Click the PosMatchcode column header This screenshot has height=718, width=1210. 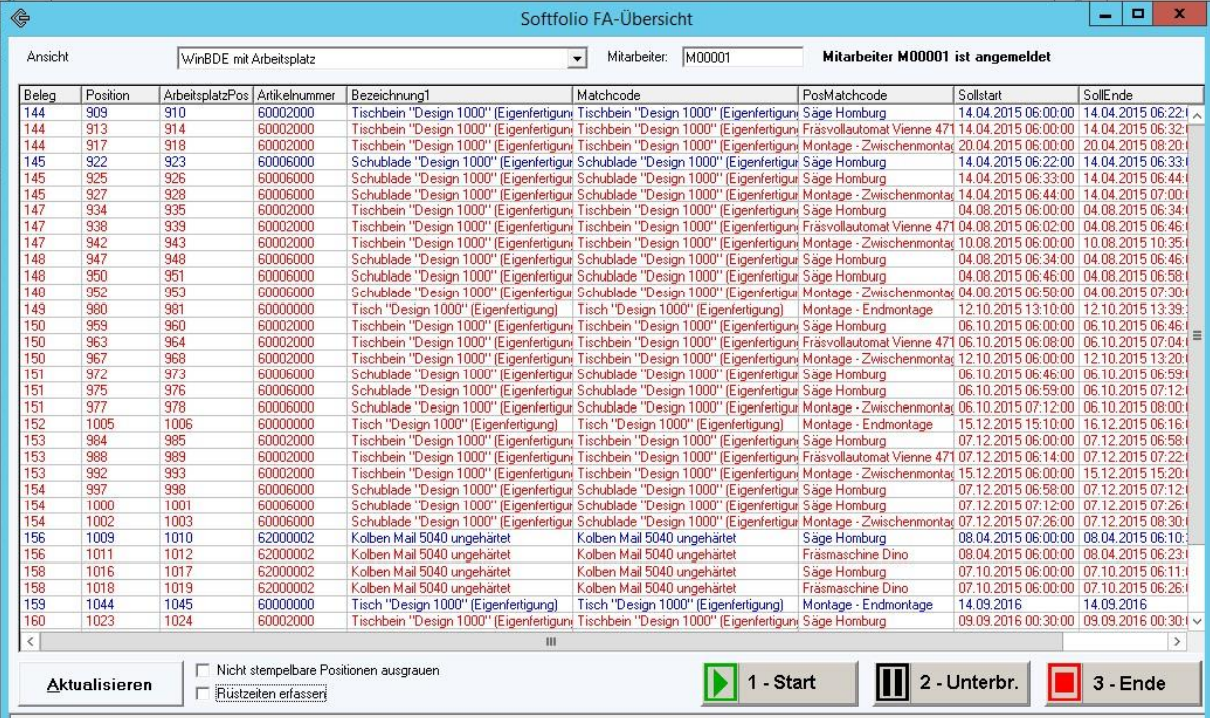coord(876,94)
